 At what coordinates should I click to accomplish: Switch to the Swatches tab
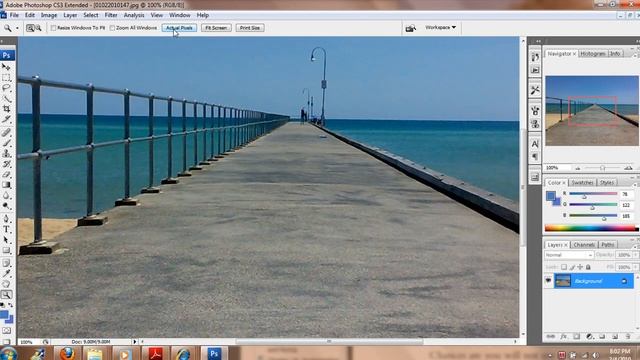[x=582, y=182]
